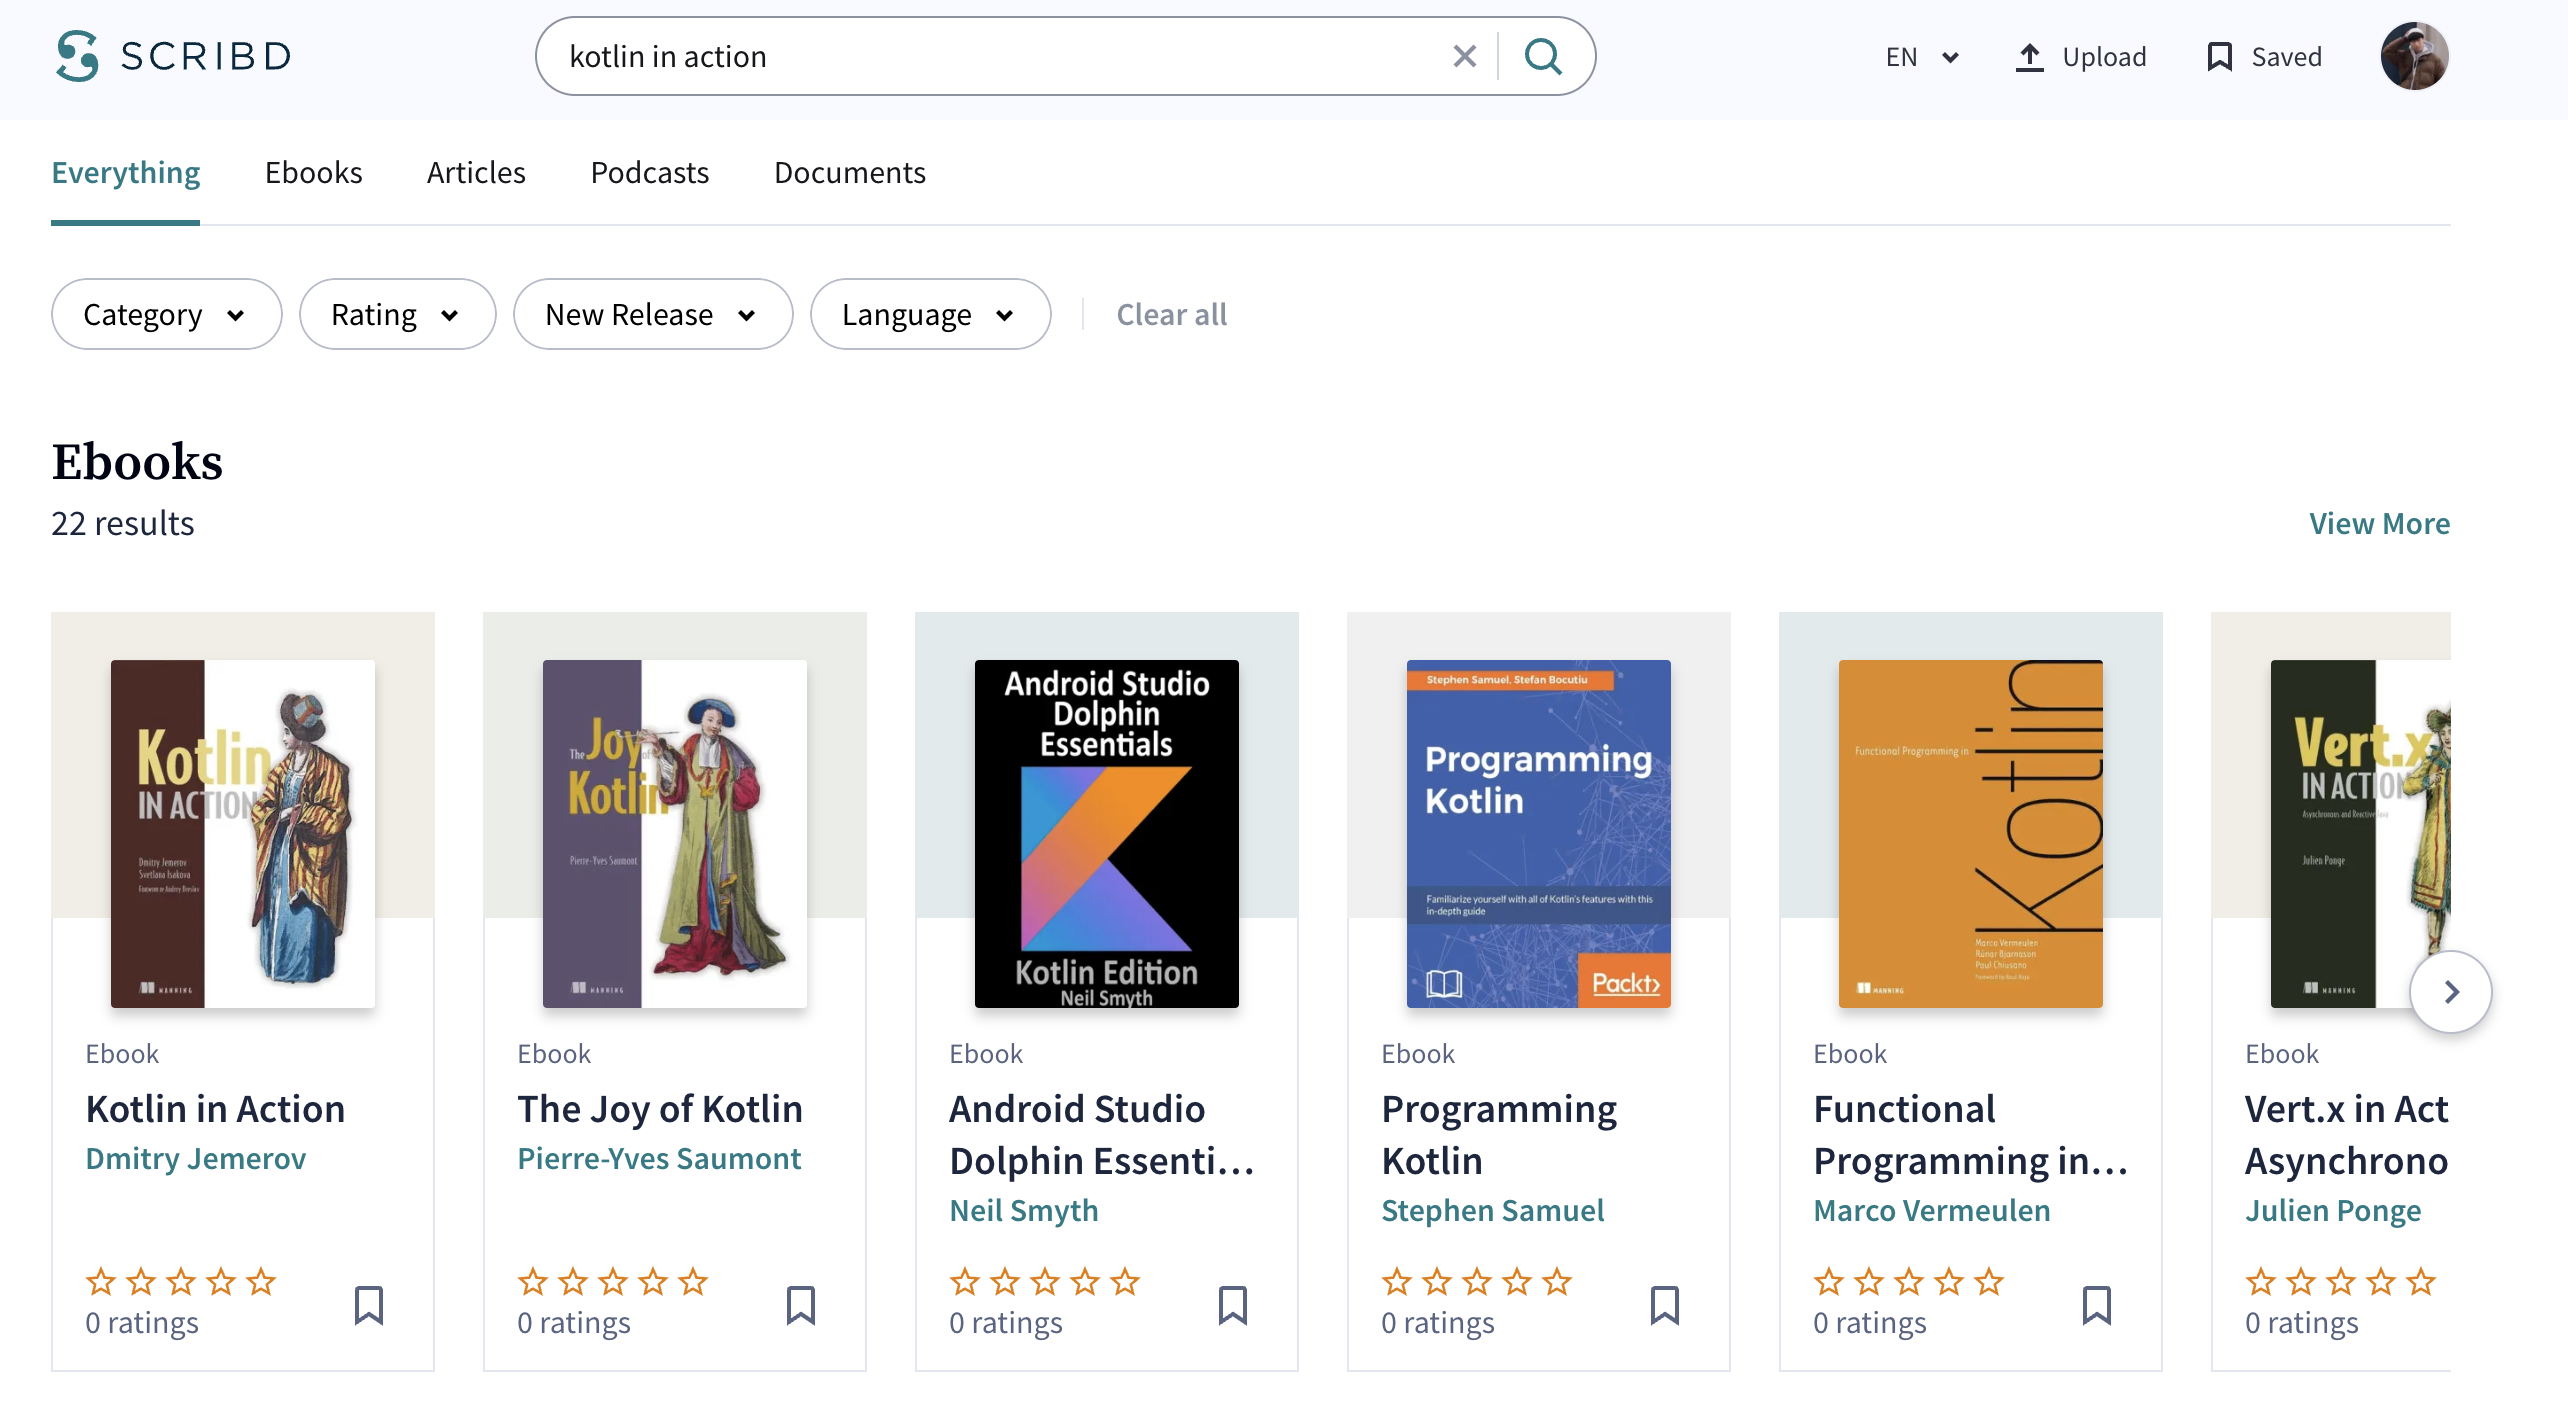
Task: Expand the Category filter
Action: [166, 314]
